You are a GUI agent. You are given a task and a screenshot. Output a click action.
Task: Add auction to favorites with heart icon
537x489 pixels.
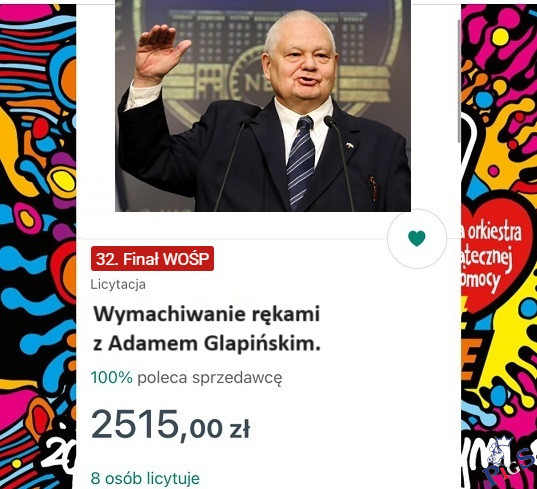[x=417, y=239]
